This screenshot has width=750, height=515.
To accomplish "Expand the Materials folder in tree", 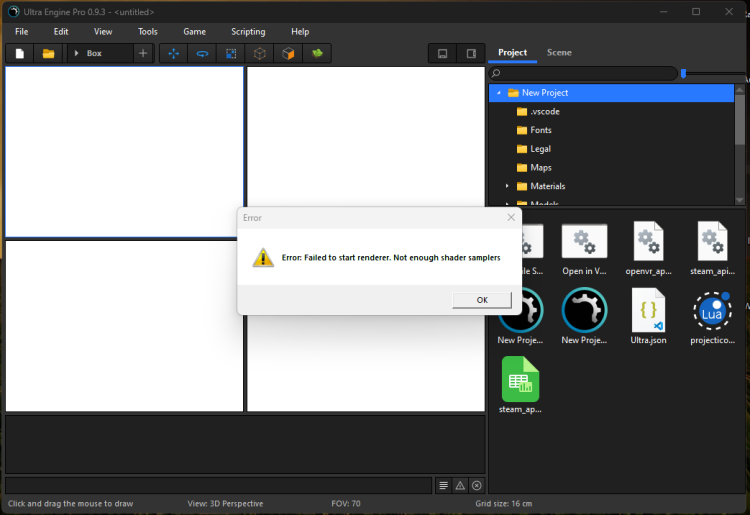I will point(507,186).
